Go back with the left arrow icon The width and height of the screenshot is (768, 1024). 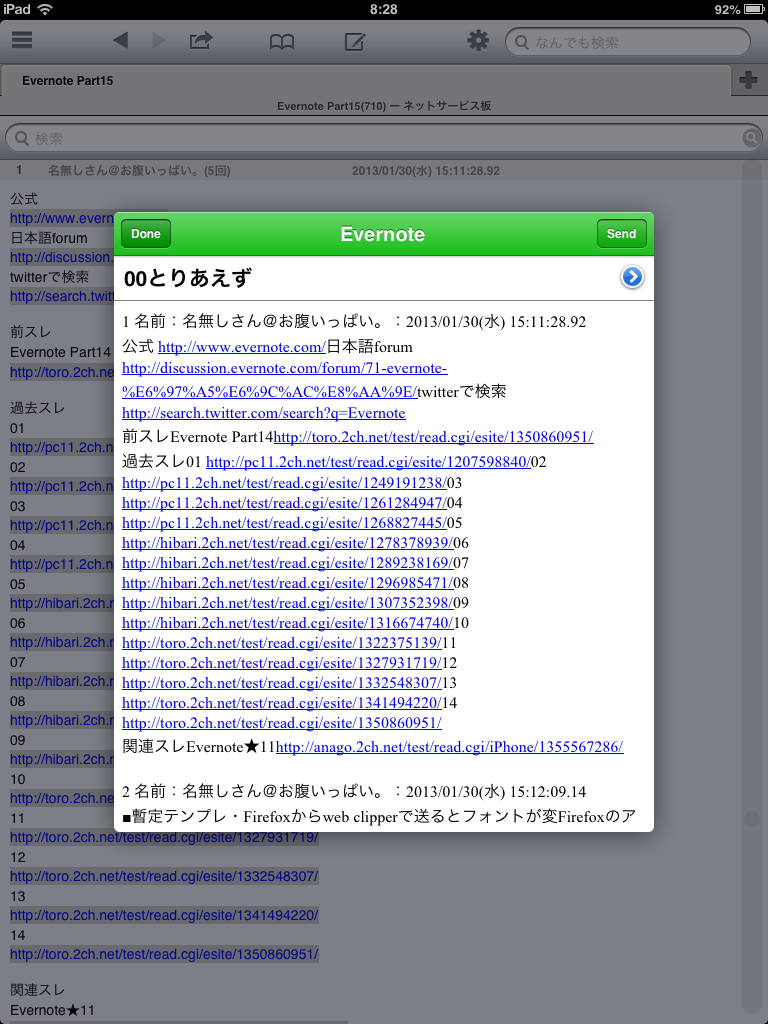pos(120,40)
